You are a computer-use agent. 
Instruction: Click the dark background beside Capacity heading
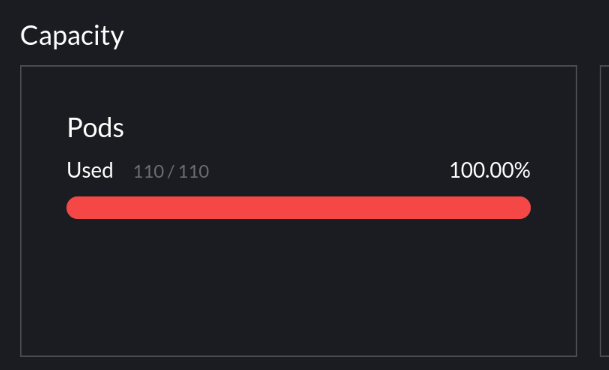[x=350, y=36]
